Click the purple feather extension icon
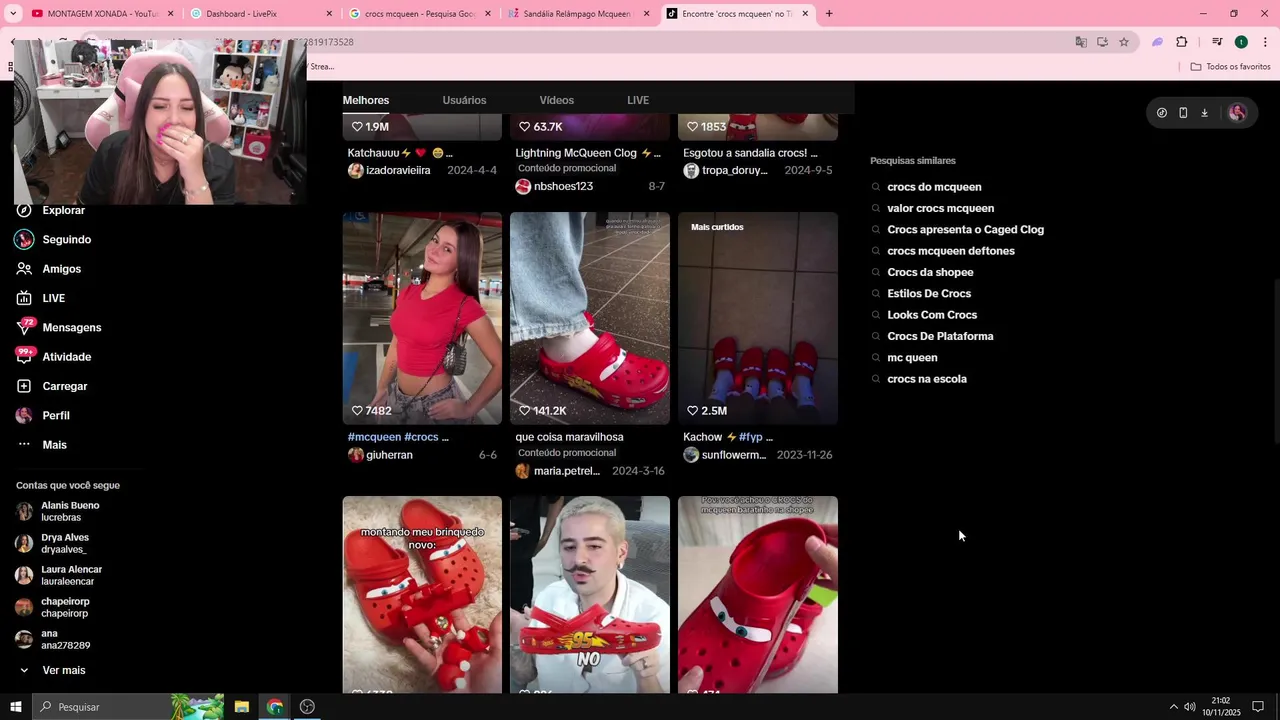The image size is (1280, 720). coord(1157,42)
